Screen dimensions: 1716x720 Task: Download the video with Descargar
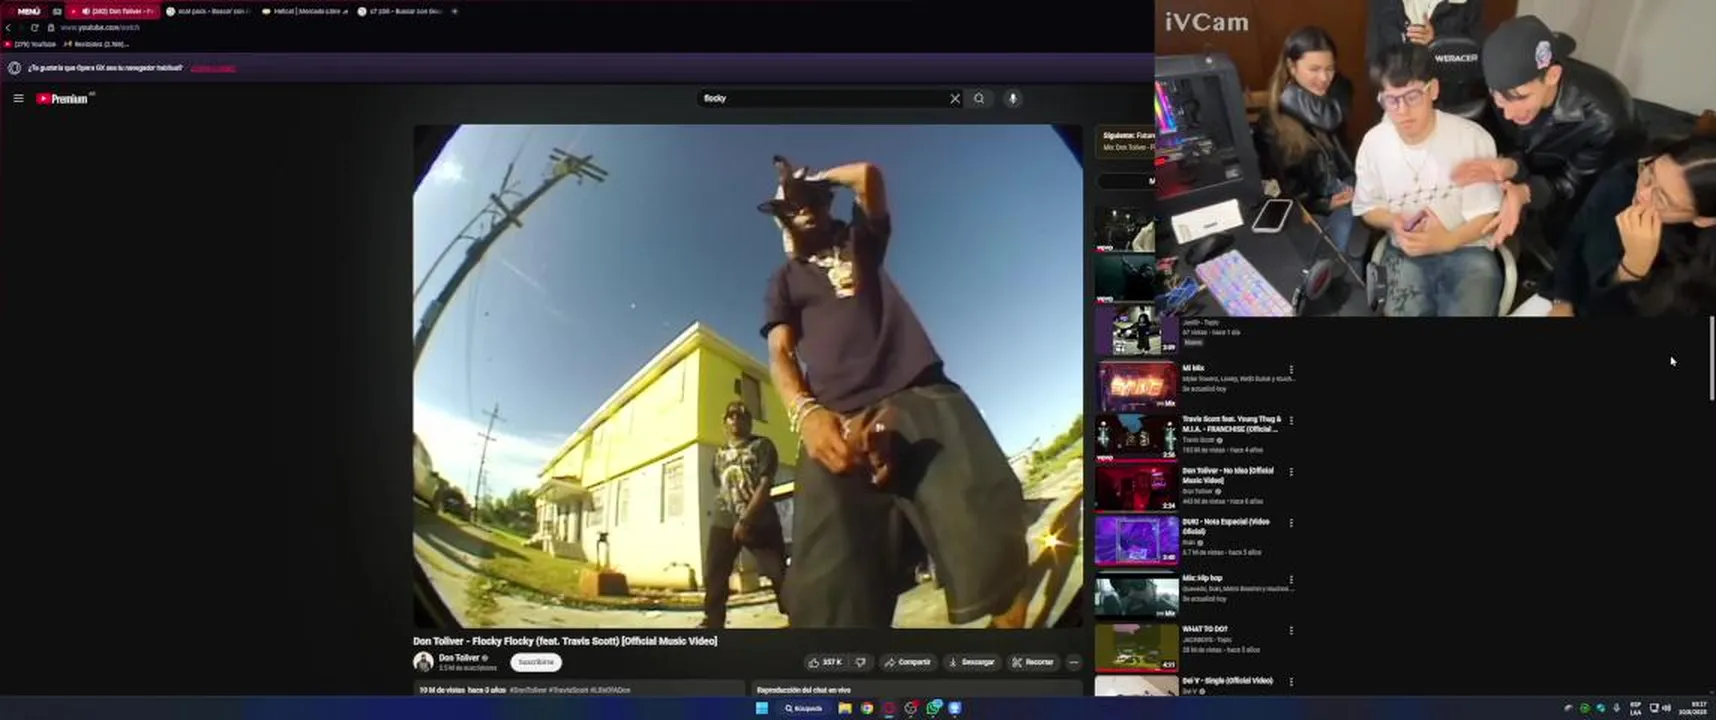pos(971,662)
